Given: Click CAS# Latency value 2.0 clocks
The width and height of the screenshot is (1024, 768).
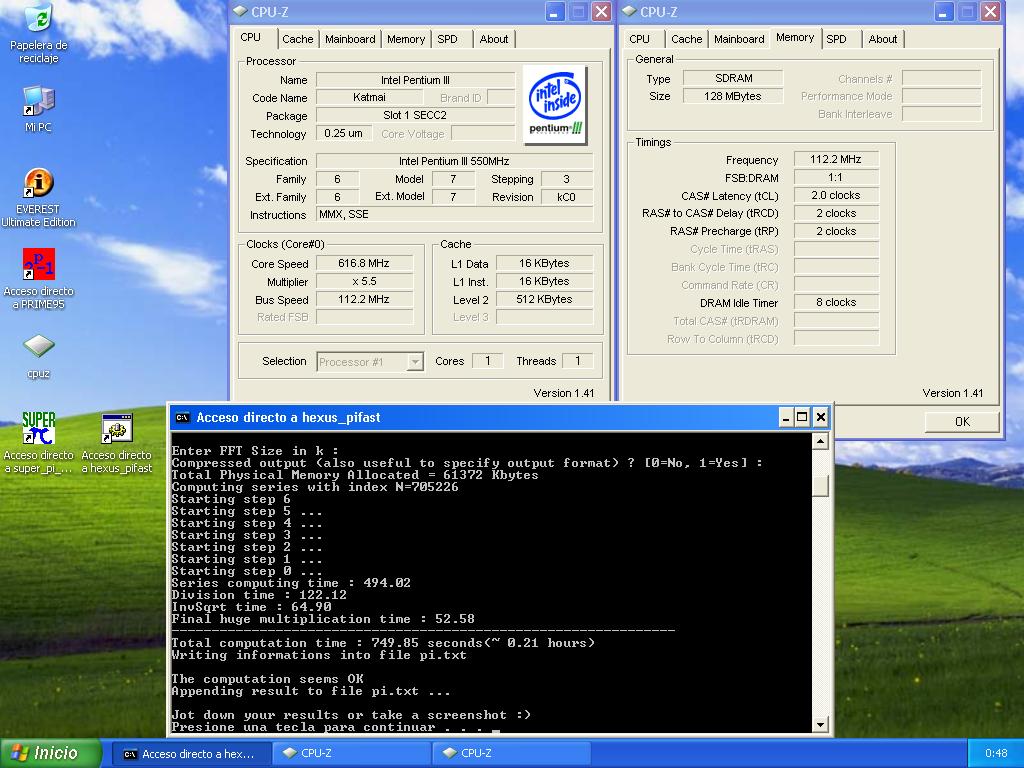Looking at the screenshot, I should [x=836, y=195].
